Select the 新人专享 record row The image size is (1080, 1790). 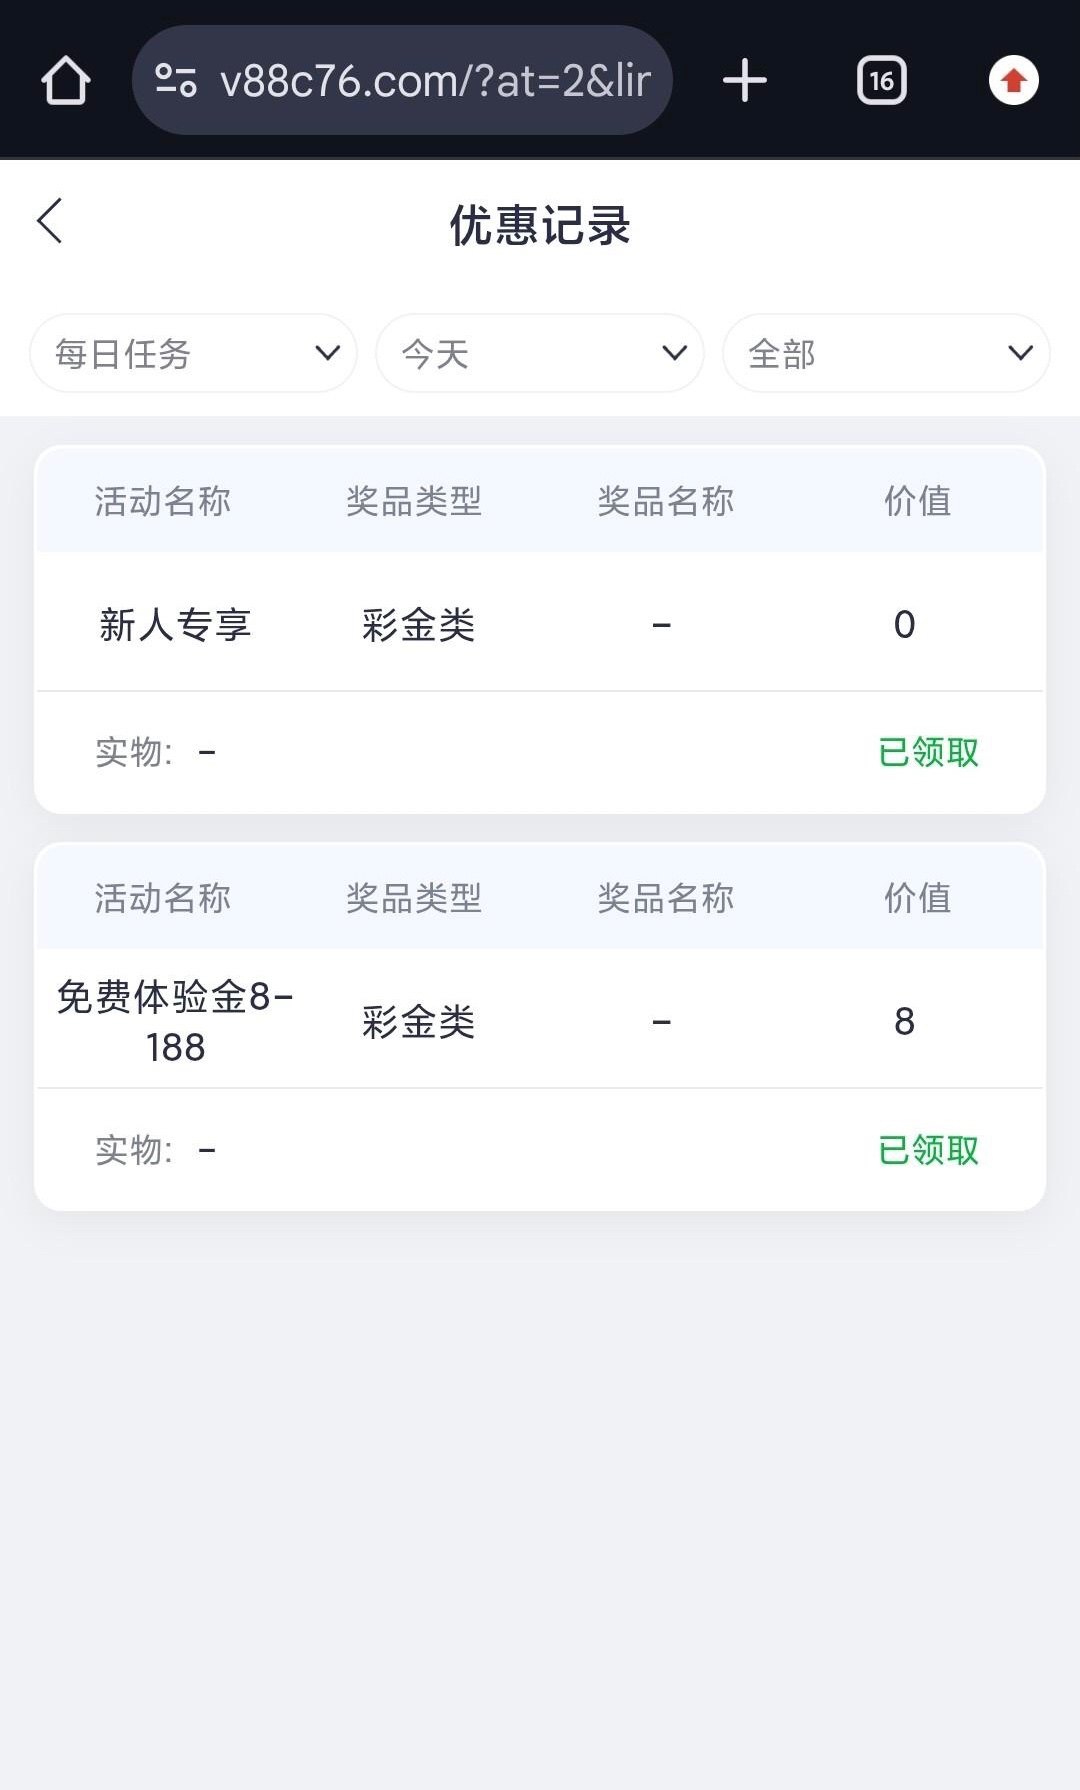[540, 624]
